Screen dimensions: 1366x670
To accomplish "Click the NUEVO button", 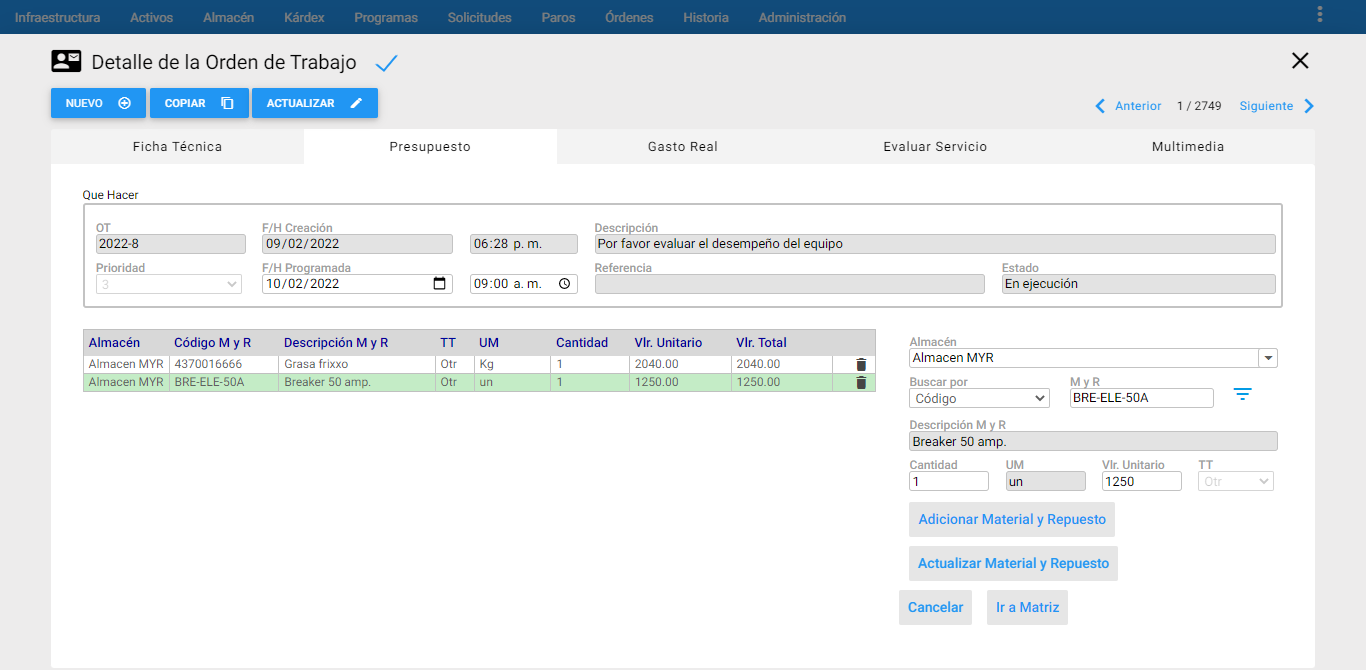I will [98, 103].
